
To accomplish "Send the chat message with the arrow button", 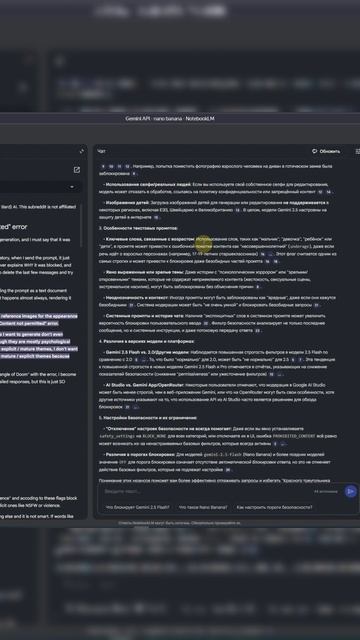I will click(x=350, y=491).
